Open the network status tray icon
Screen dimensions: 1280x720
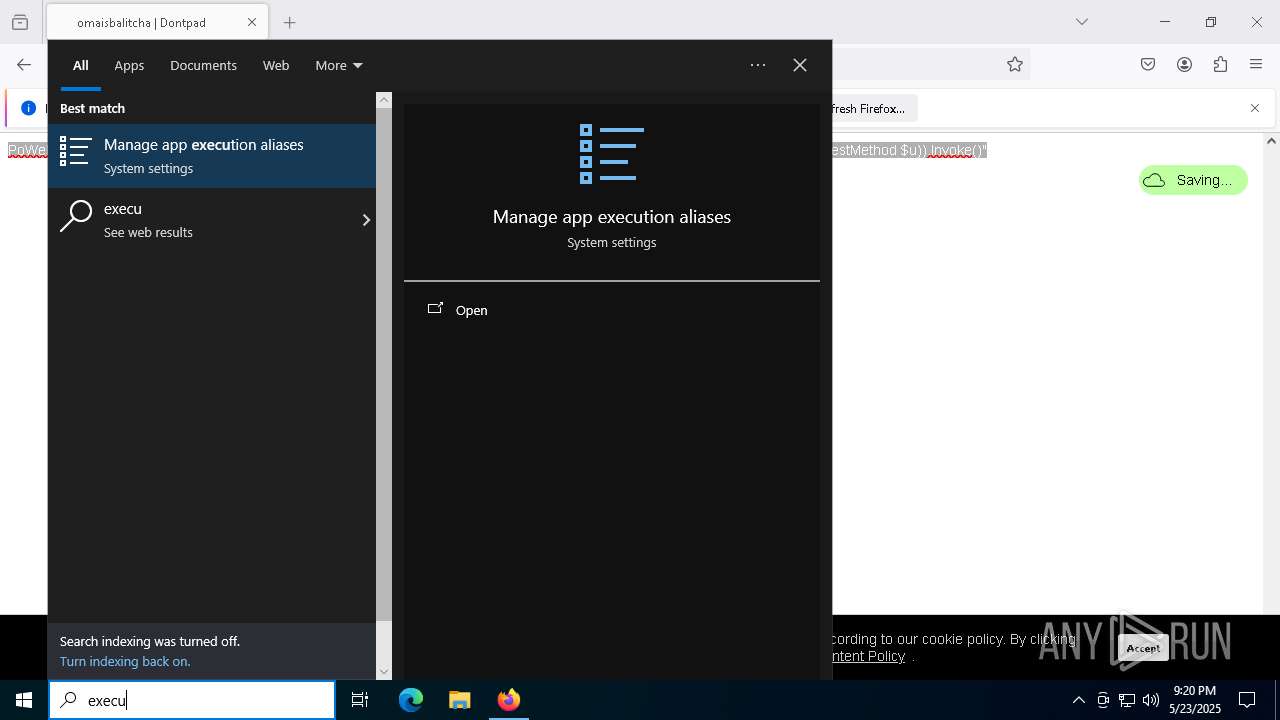coord(1127,700)
